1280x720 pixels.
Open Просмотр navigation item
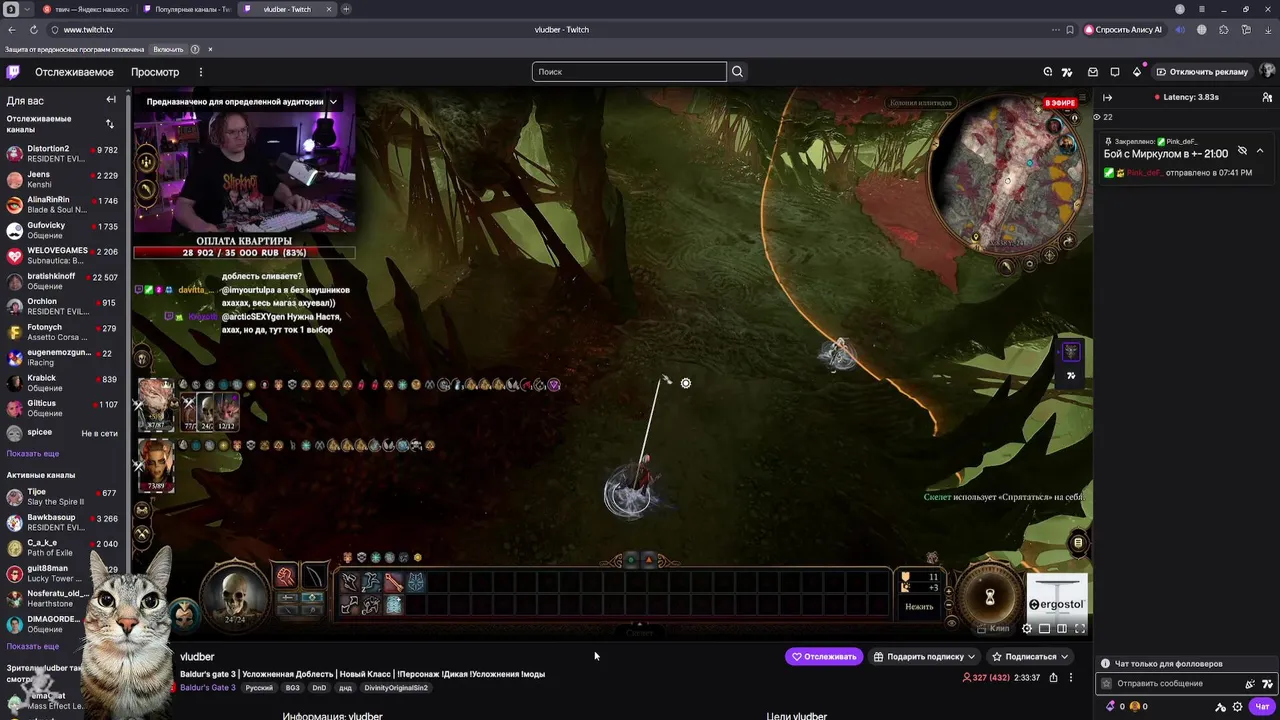pos(155,72)
